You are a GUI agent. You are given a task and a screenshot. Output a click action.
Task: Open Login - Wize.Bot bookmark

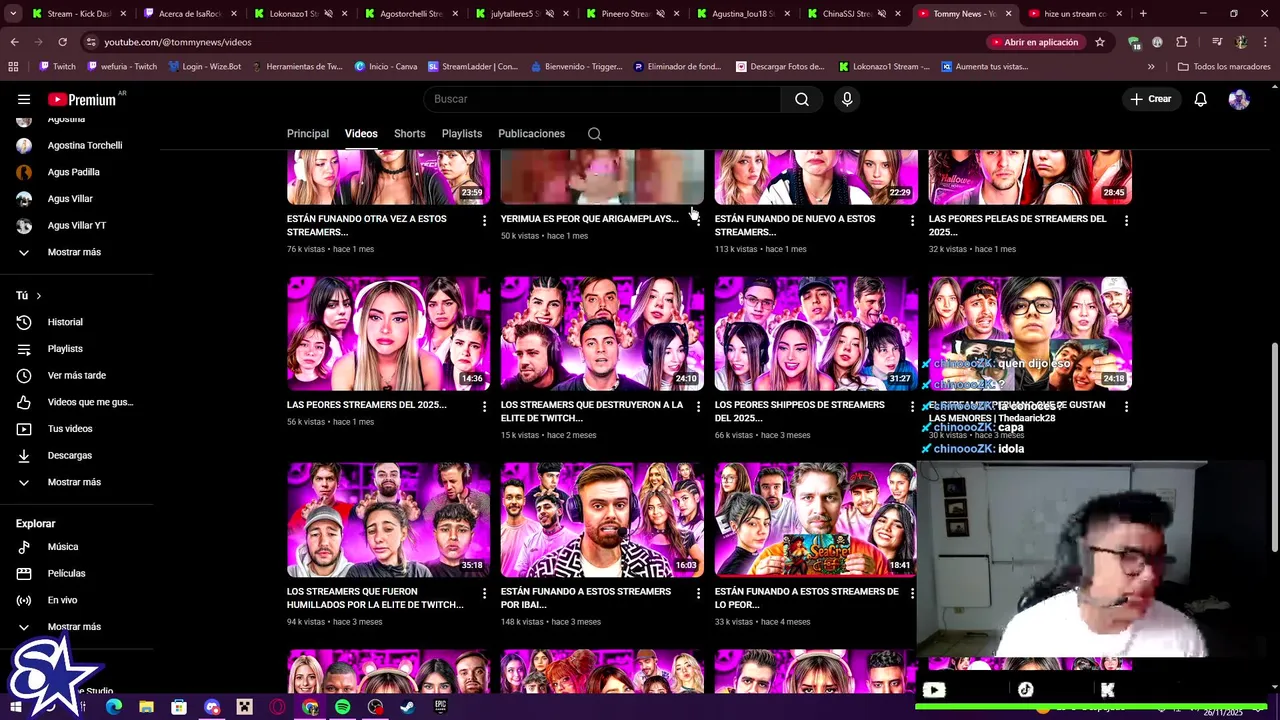tap(204, 67)
